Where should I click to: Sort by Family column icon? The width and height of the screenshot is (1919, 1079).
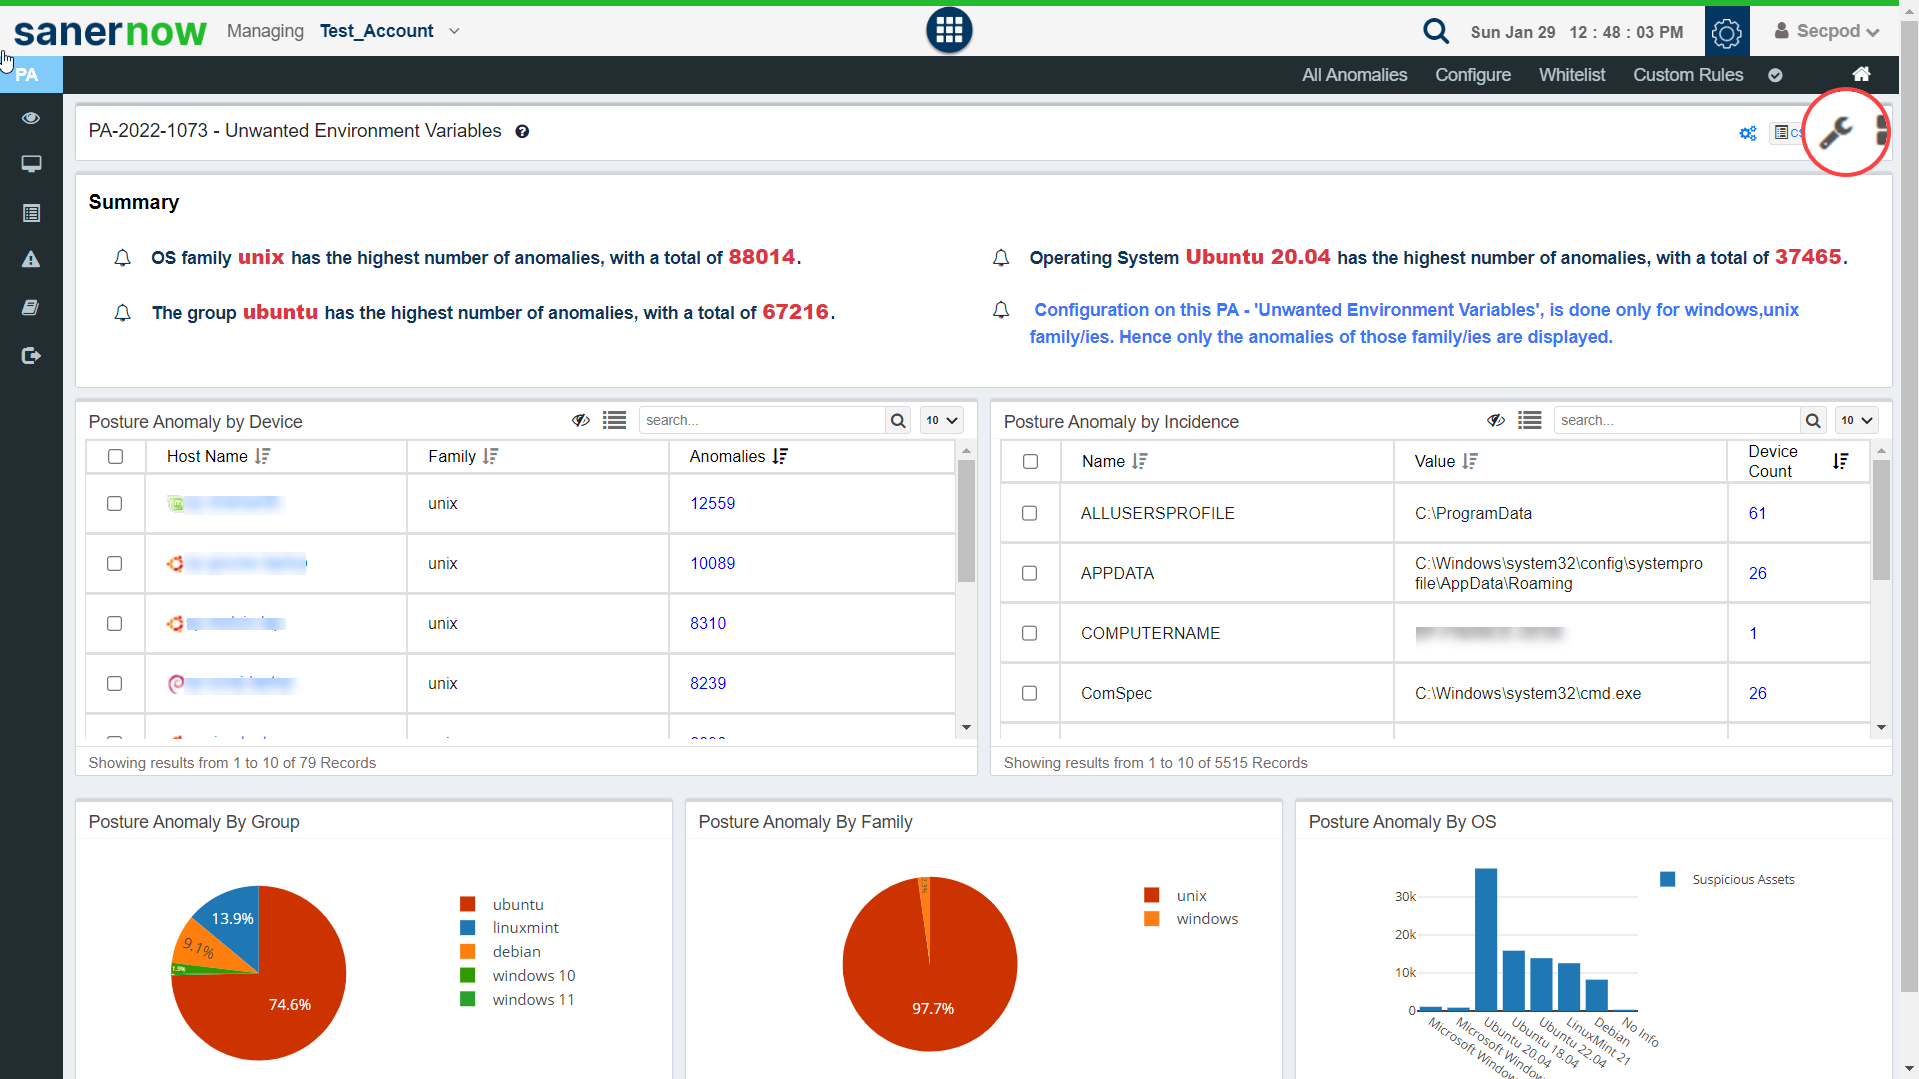(x=490, y=456)
